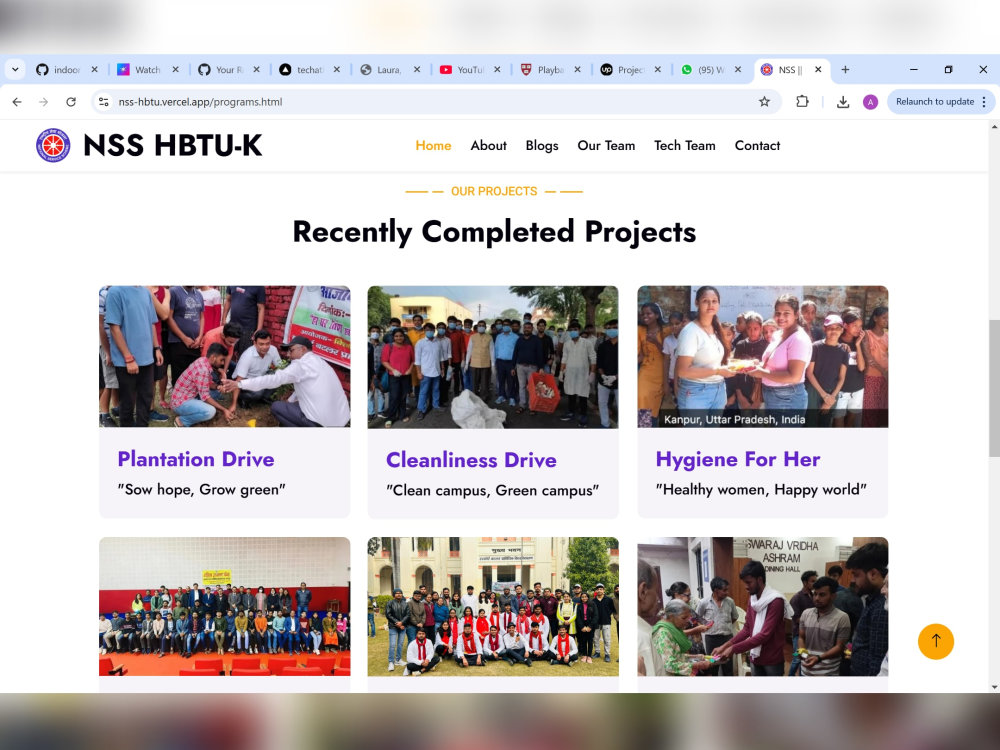Open the extensions puzzle icon

click(802, 101)
